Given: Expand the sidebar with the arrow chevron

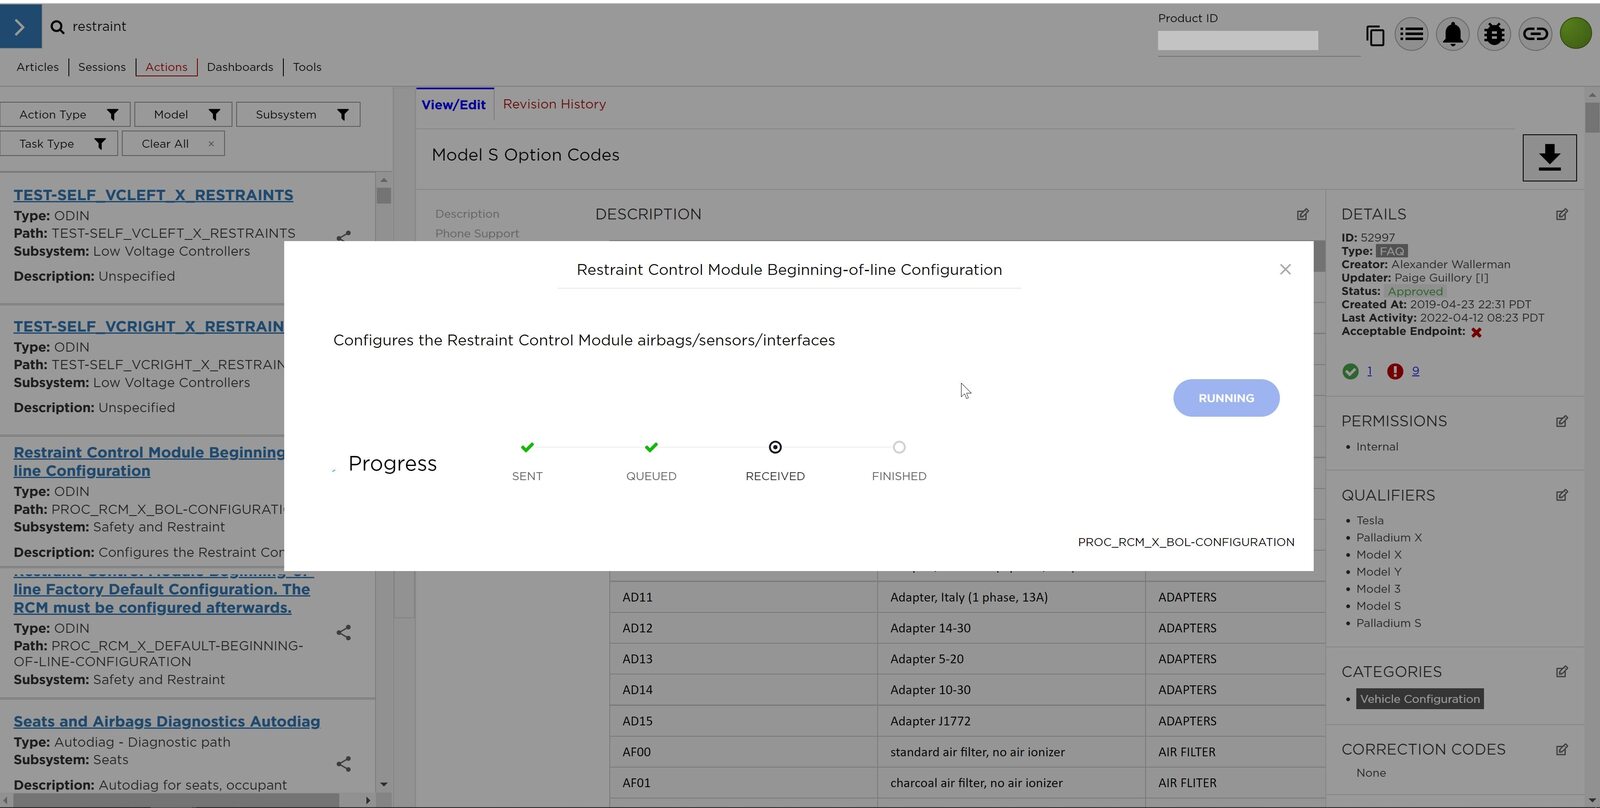Looking at the screenshot, I should click(20, 27).
